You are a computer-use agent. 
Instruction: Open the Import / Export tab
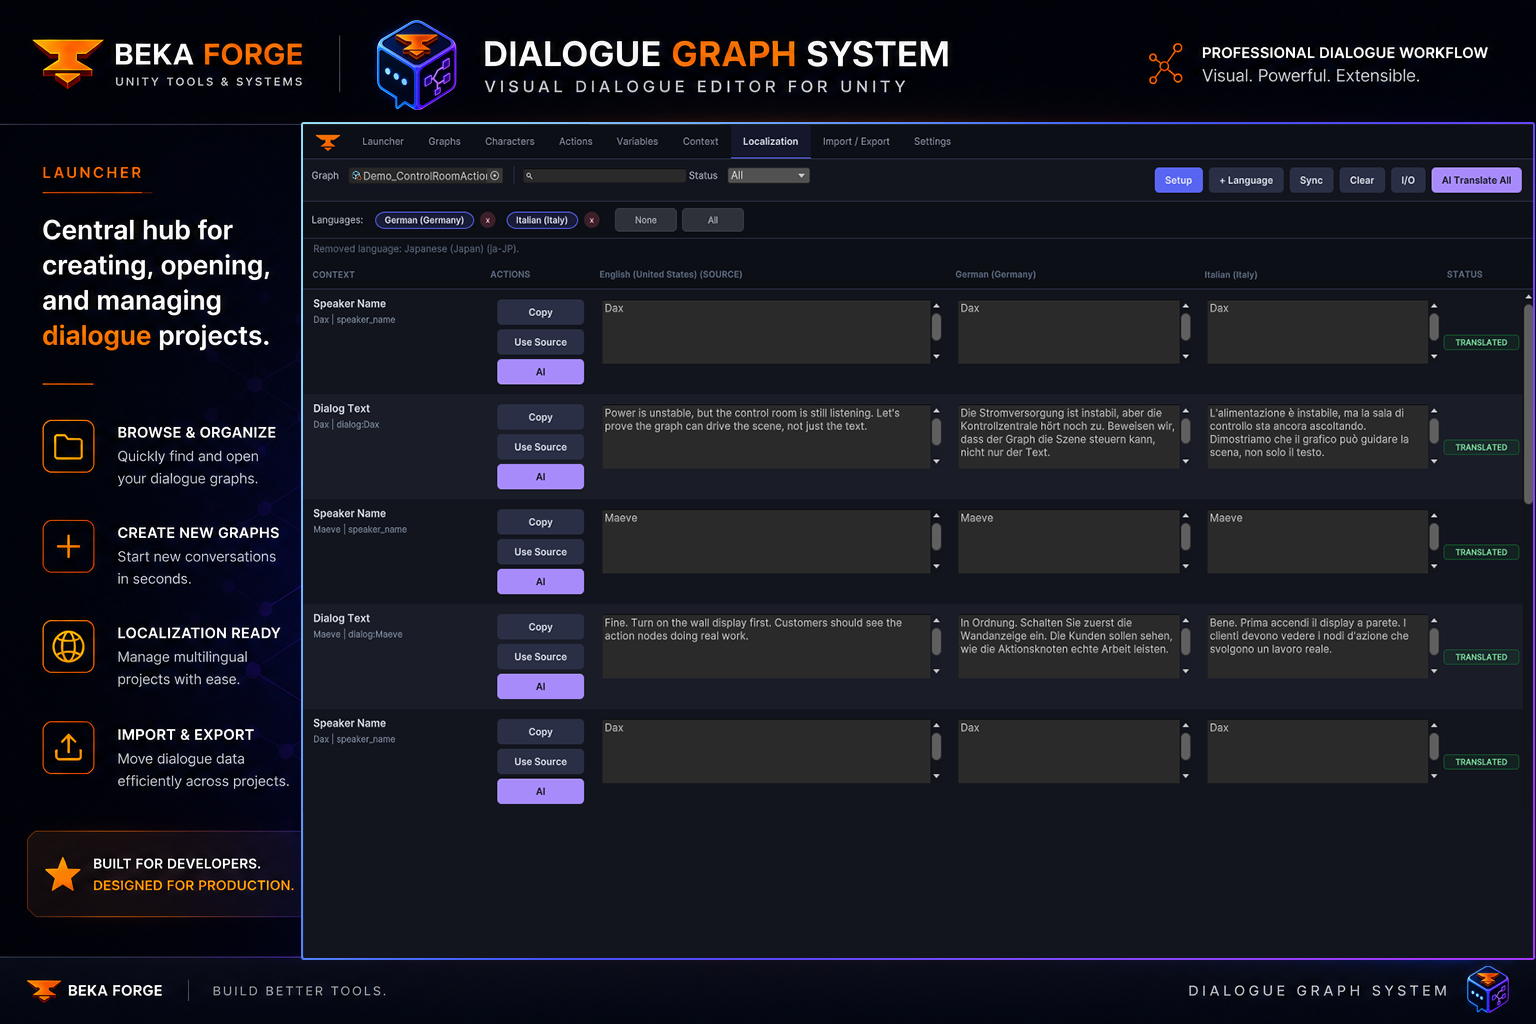[x=856, y=142]
